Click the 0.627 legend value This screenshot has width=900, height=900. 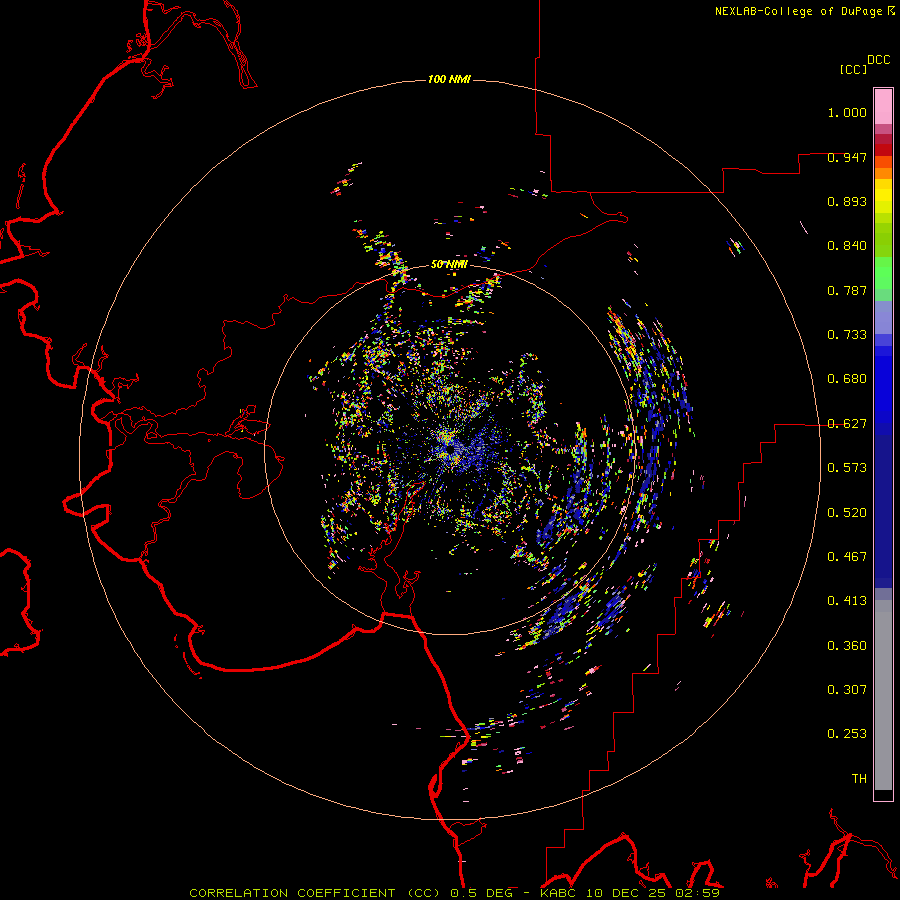coord(847,424)
